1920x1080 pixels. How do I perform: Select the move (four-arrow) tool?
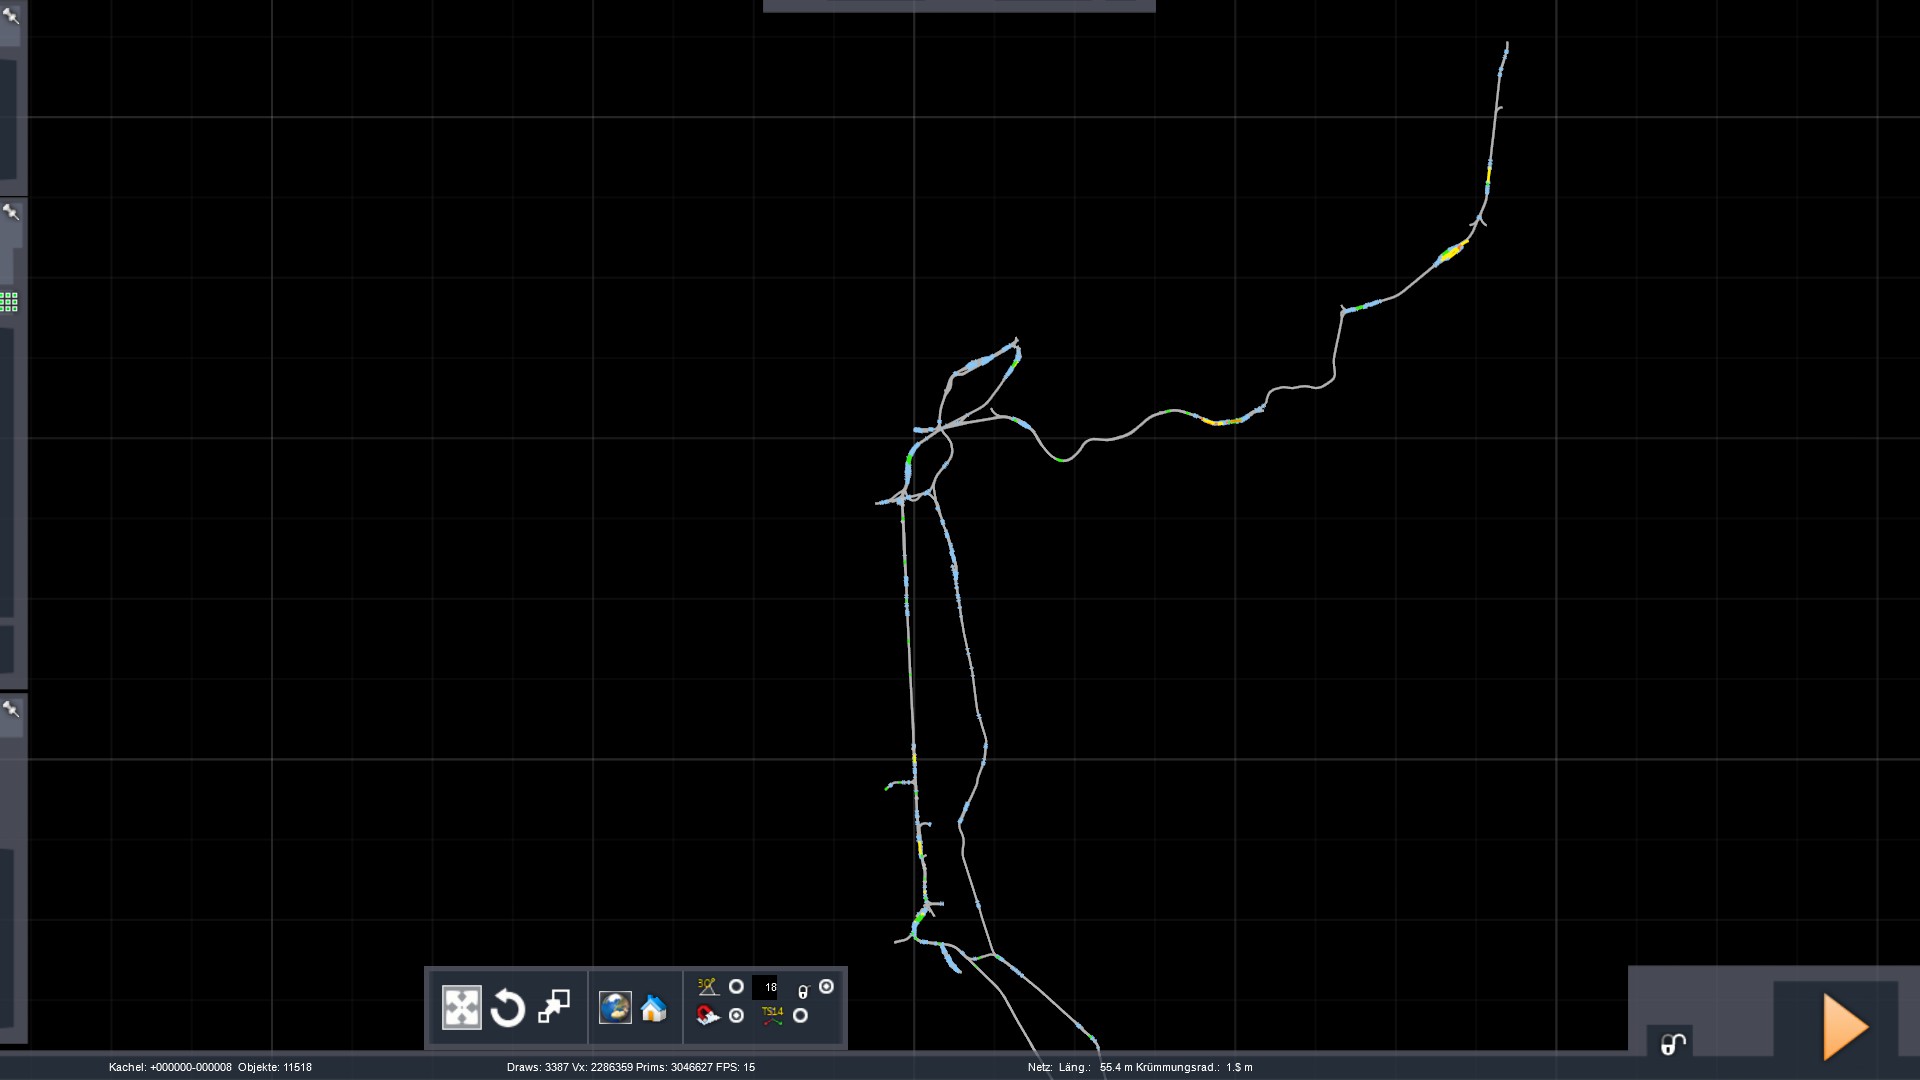click(461, 1007)
